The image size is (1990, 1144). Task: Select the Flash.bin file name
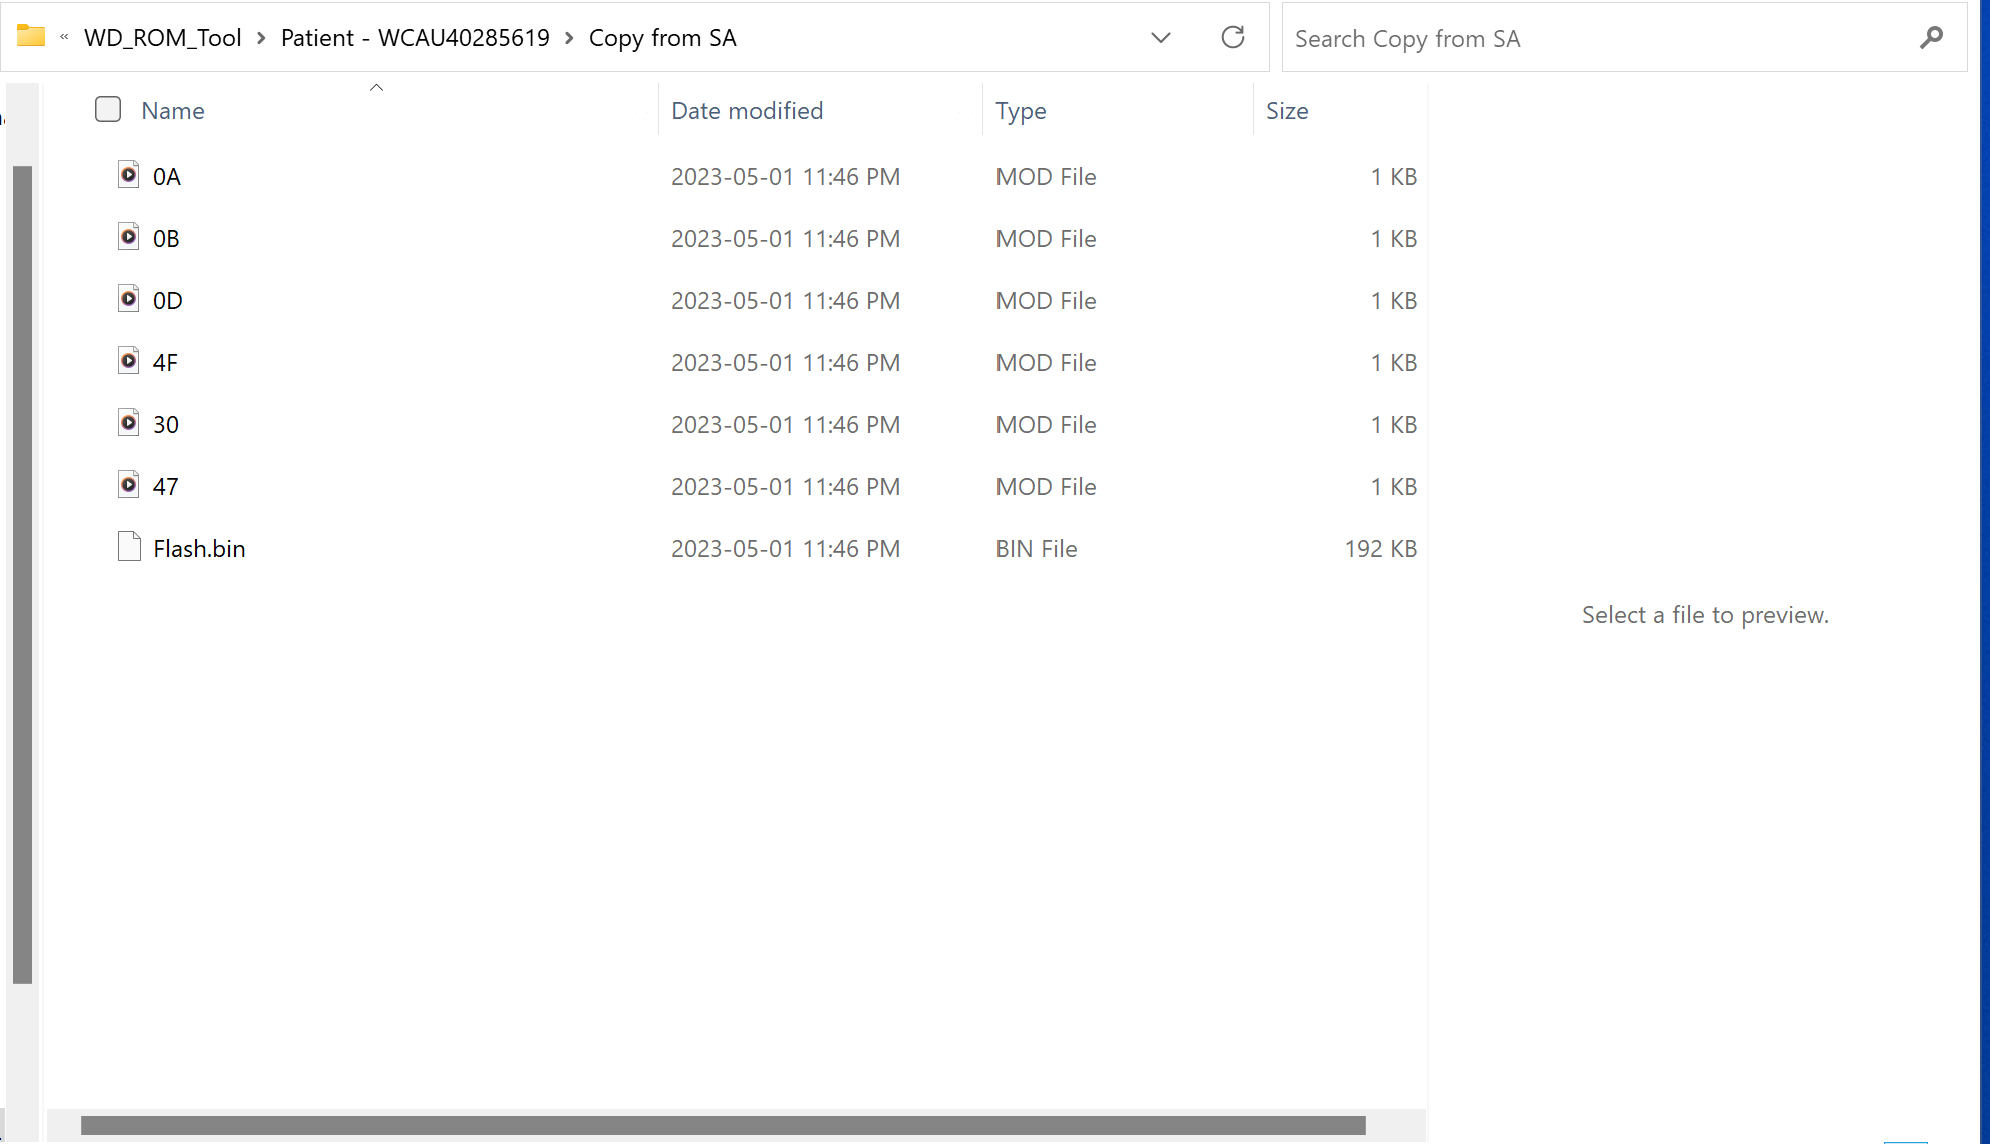pyautogui.click(x=199, y=549)
